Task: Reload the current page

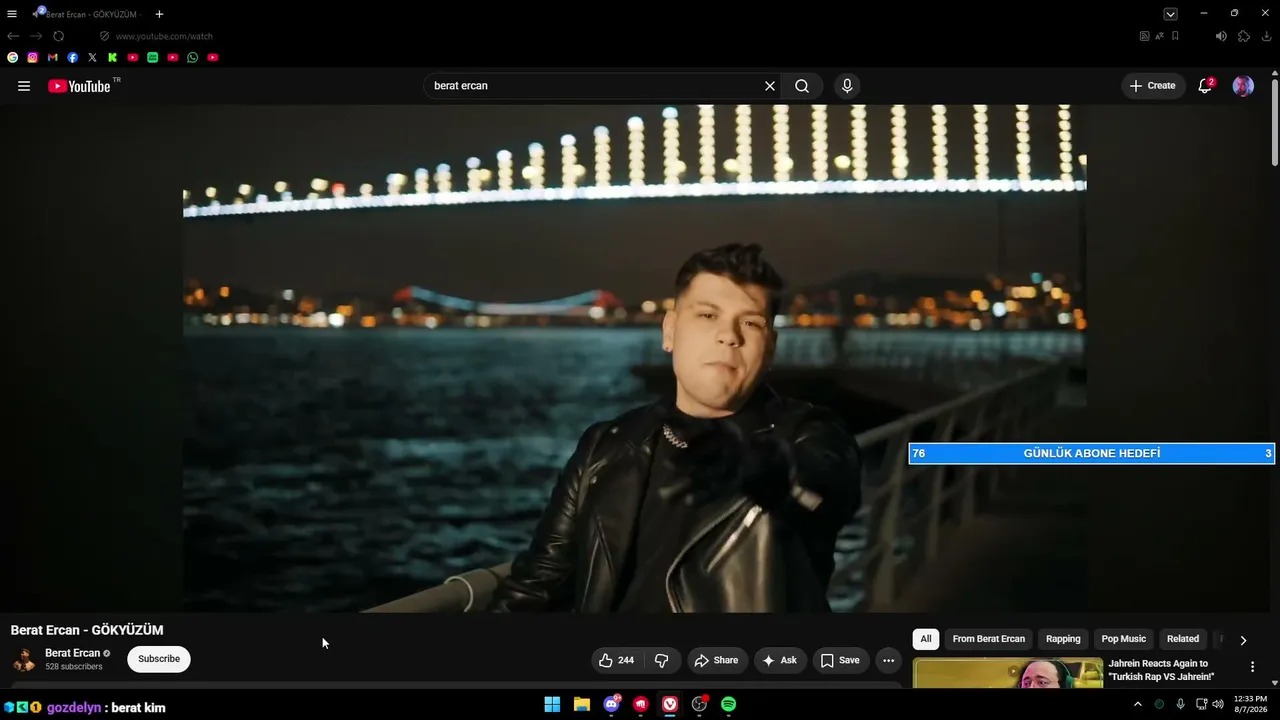Action: click(x=59, y=36)
